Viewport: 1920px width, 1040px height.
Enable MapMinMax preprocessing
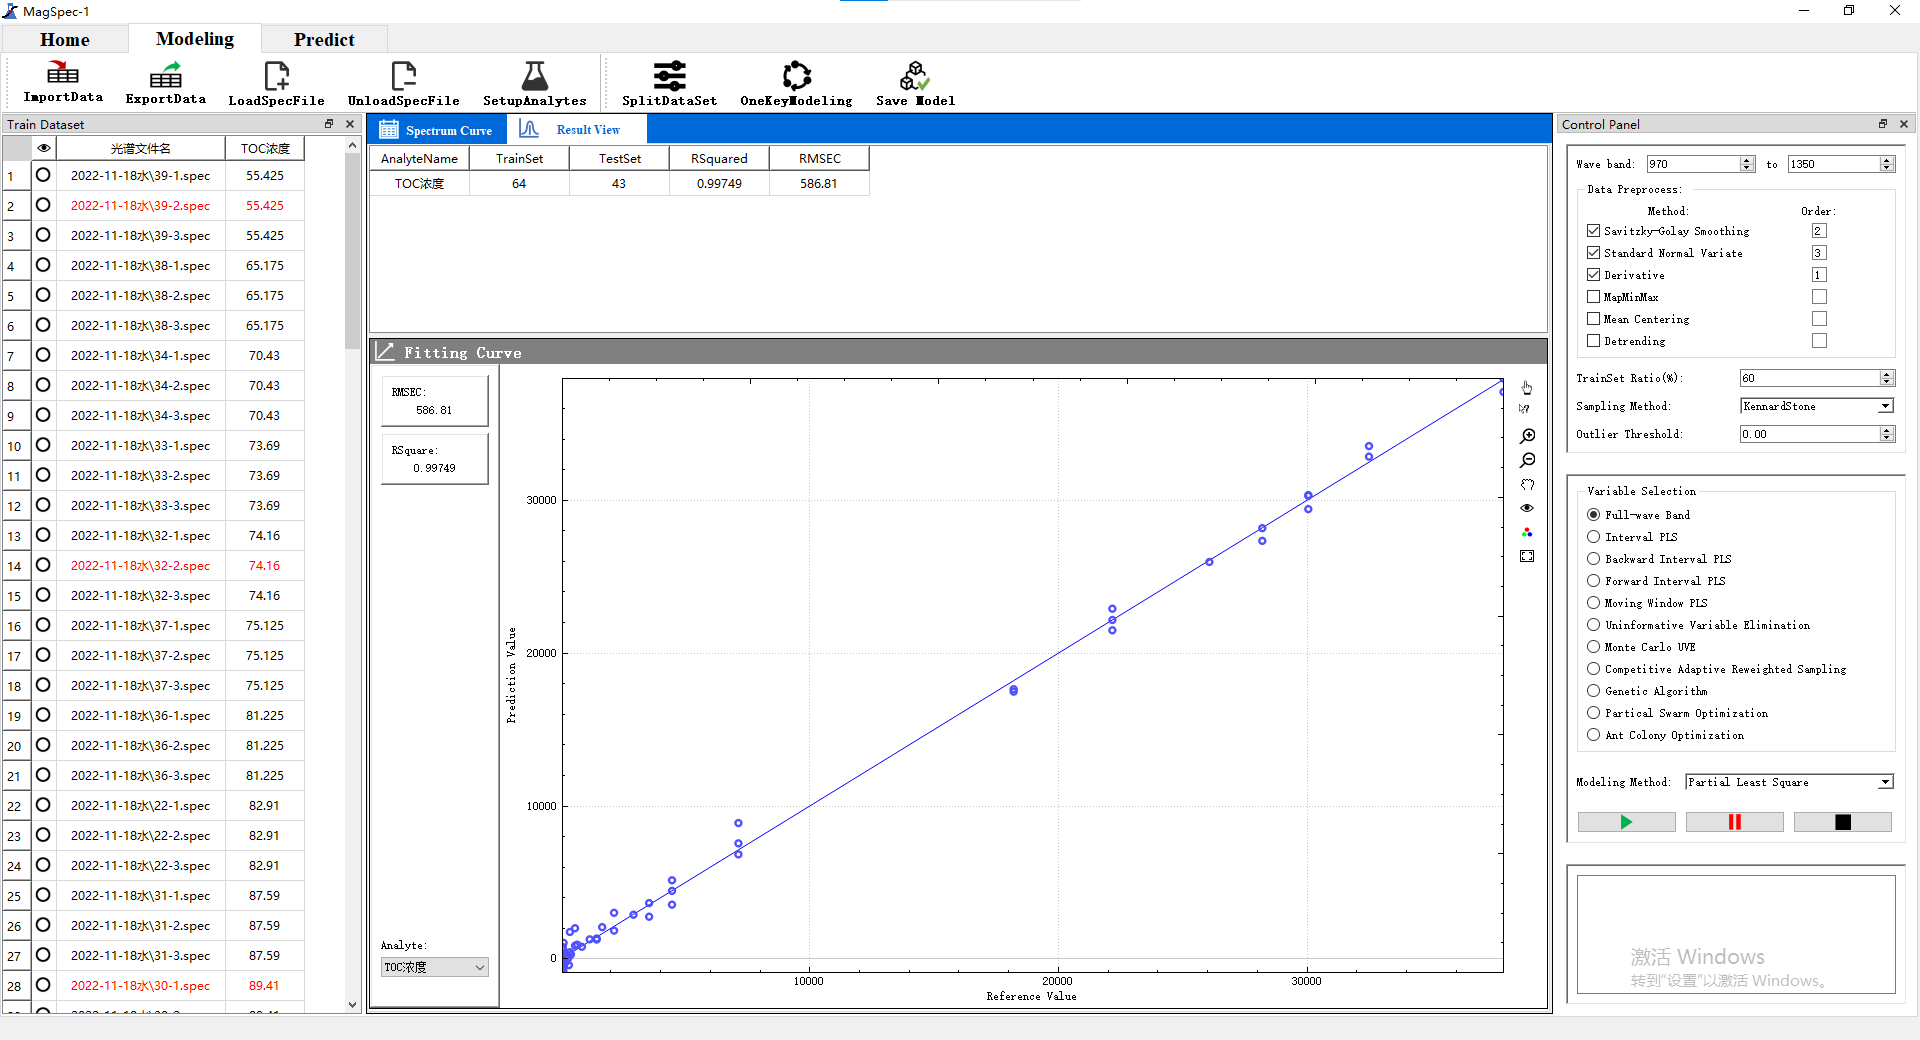pos(1593,297)
